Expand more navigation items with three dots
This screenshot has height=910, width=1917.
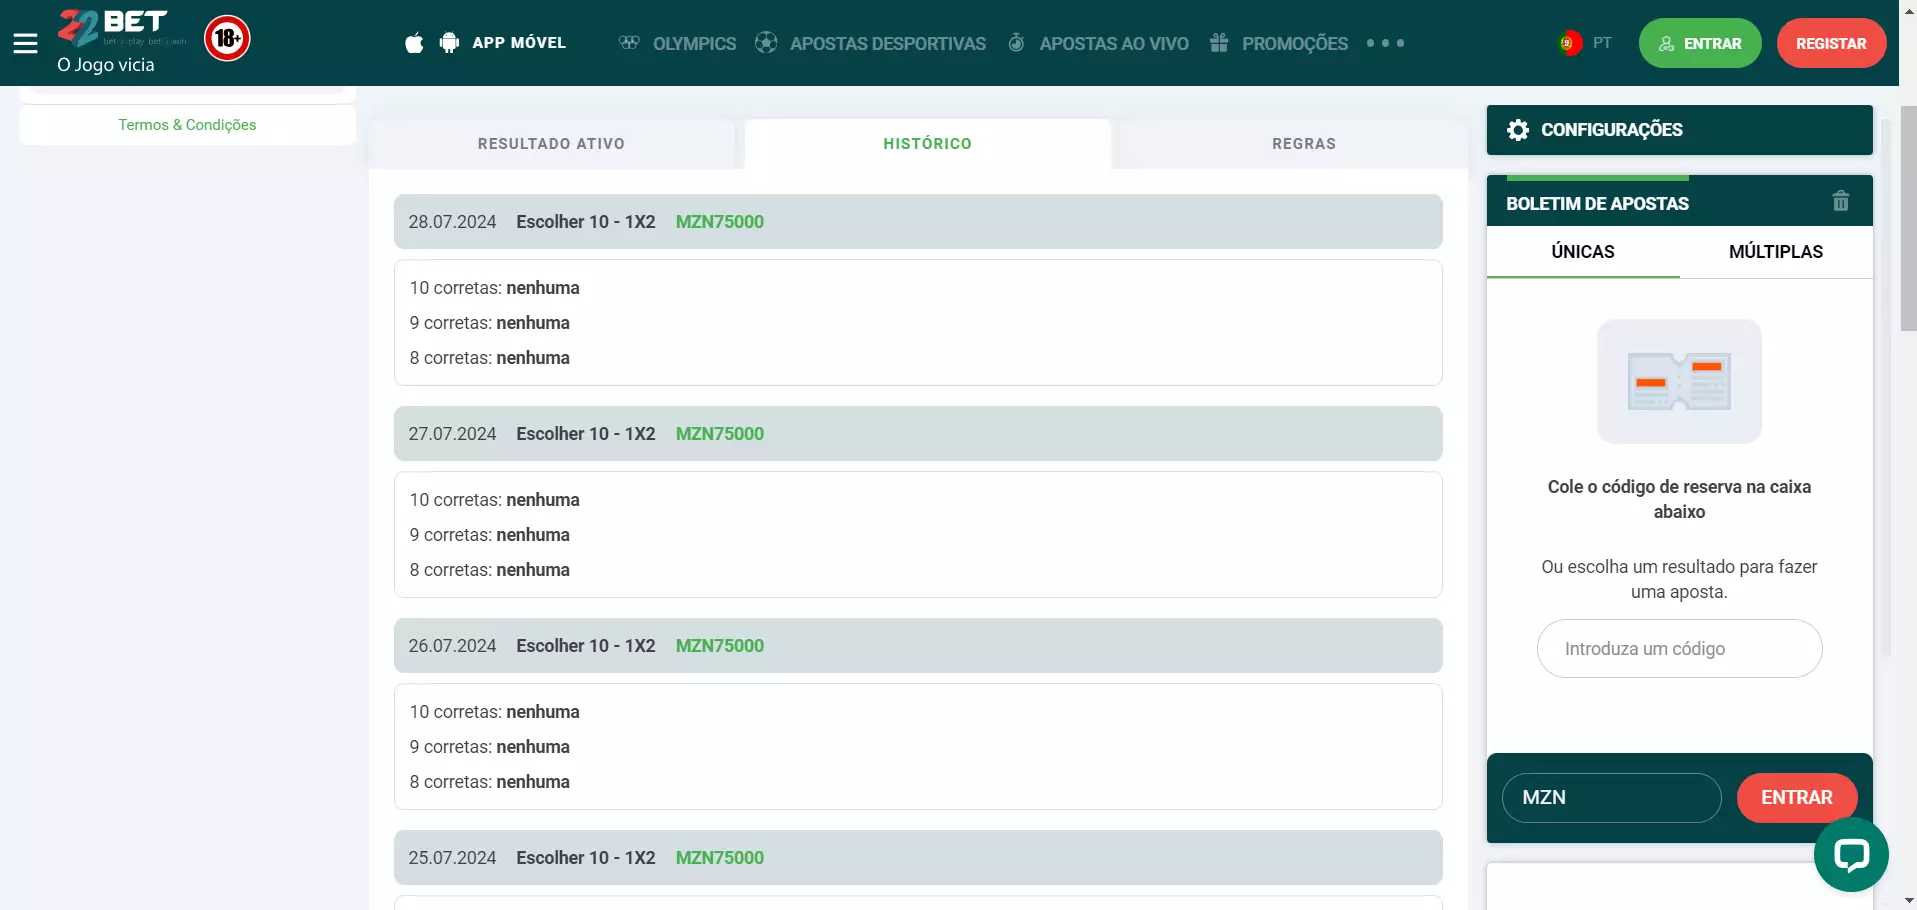click(x=1385, y=43)
